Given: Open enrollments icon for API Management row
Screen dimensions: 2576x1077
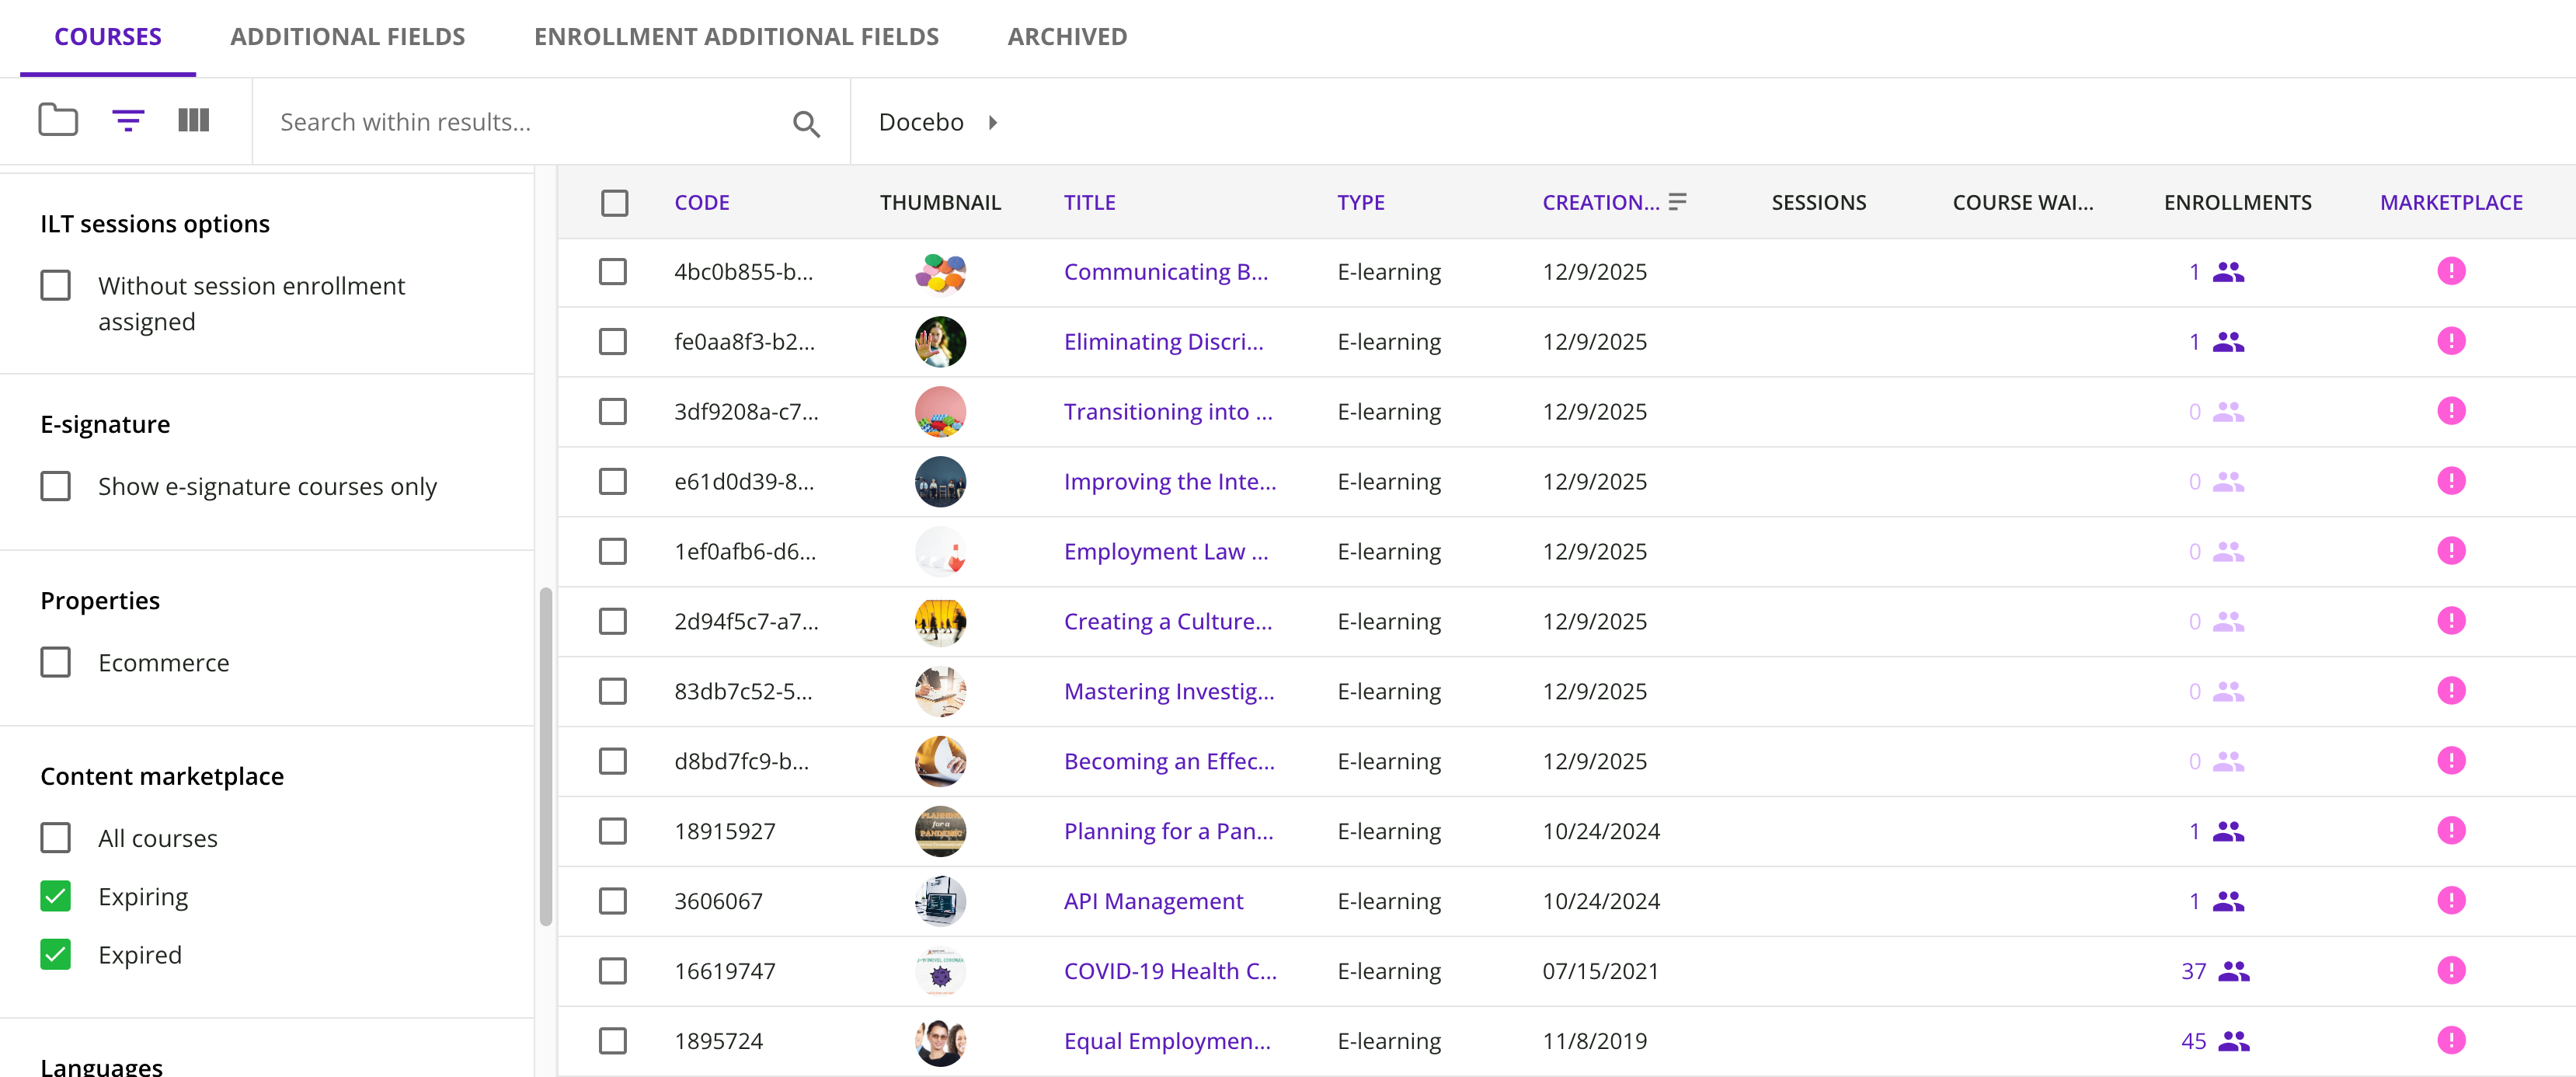Looking at the screenshot, I should [2228, 901].
